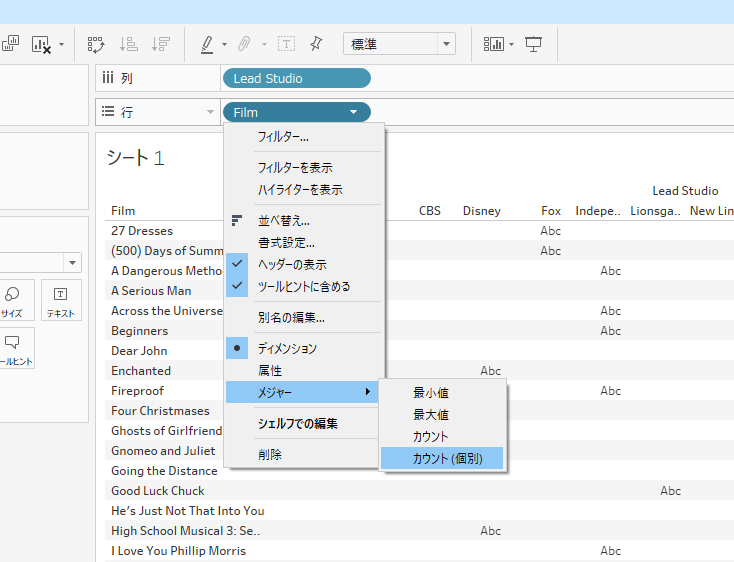Click the Film column header
Viewport: 734px width, 562px height.
point(123,211)
